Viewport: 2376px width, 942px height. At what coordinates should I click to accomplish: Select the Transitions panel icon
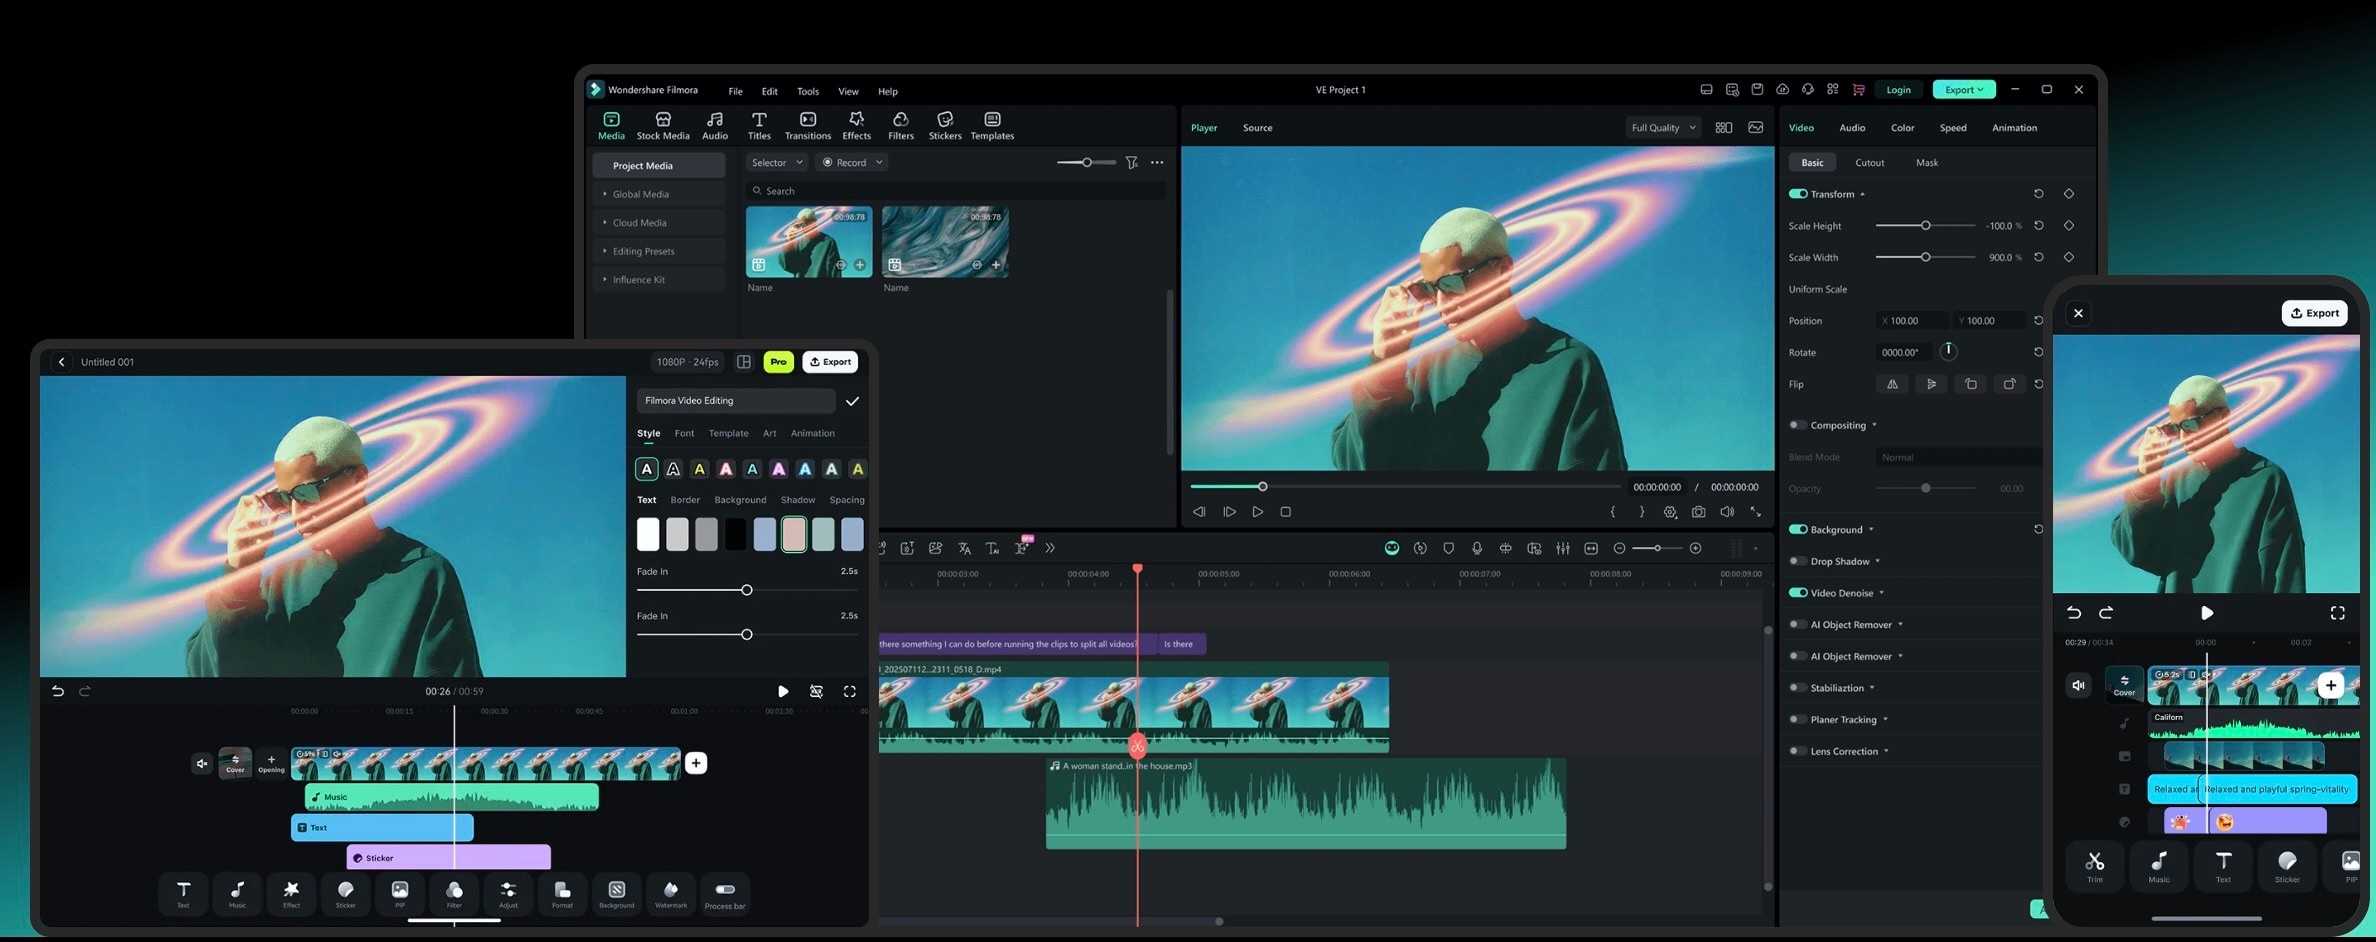coord(808,124)
